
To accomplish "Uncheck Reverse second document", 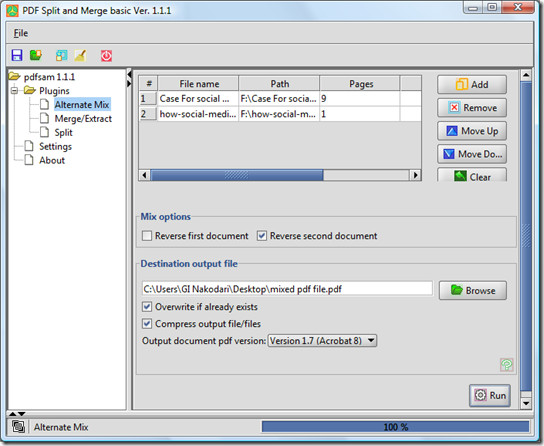I will coord(262,236).
